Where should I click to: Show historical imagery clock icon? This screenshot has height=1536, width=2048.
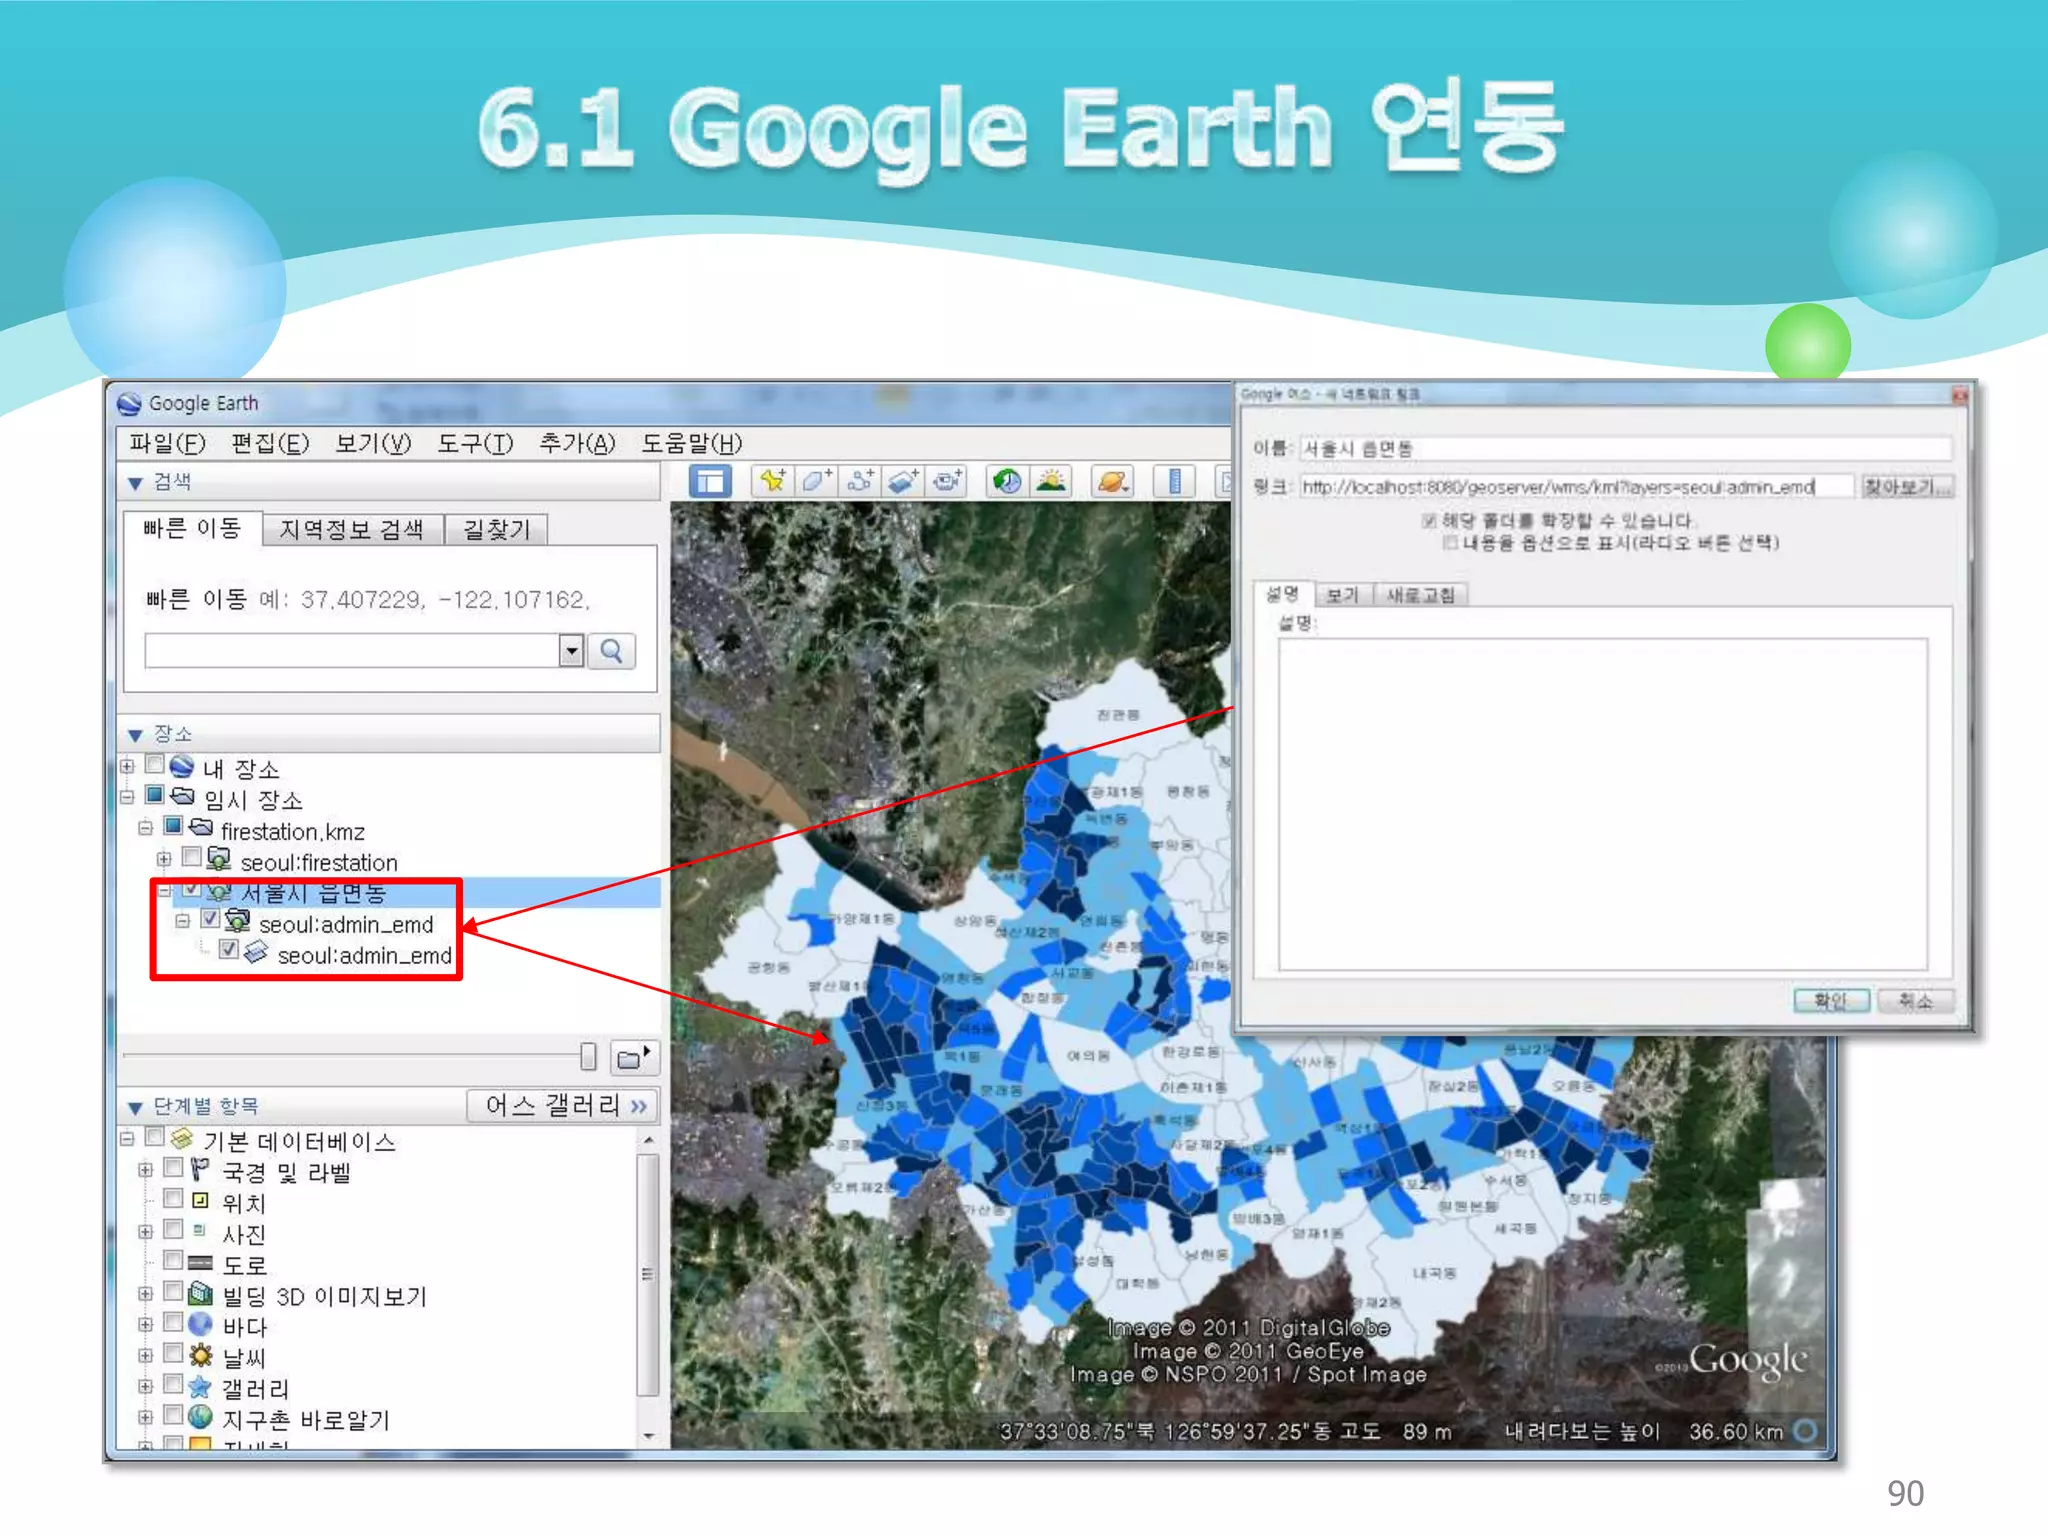click(1006, 482)
